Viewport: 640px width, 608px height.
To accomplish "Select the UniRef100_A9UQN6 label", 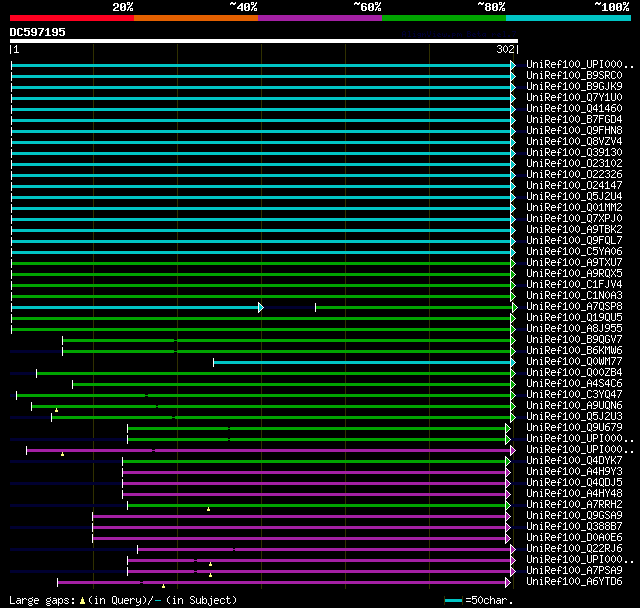I will click(574, 406).
